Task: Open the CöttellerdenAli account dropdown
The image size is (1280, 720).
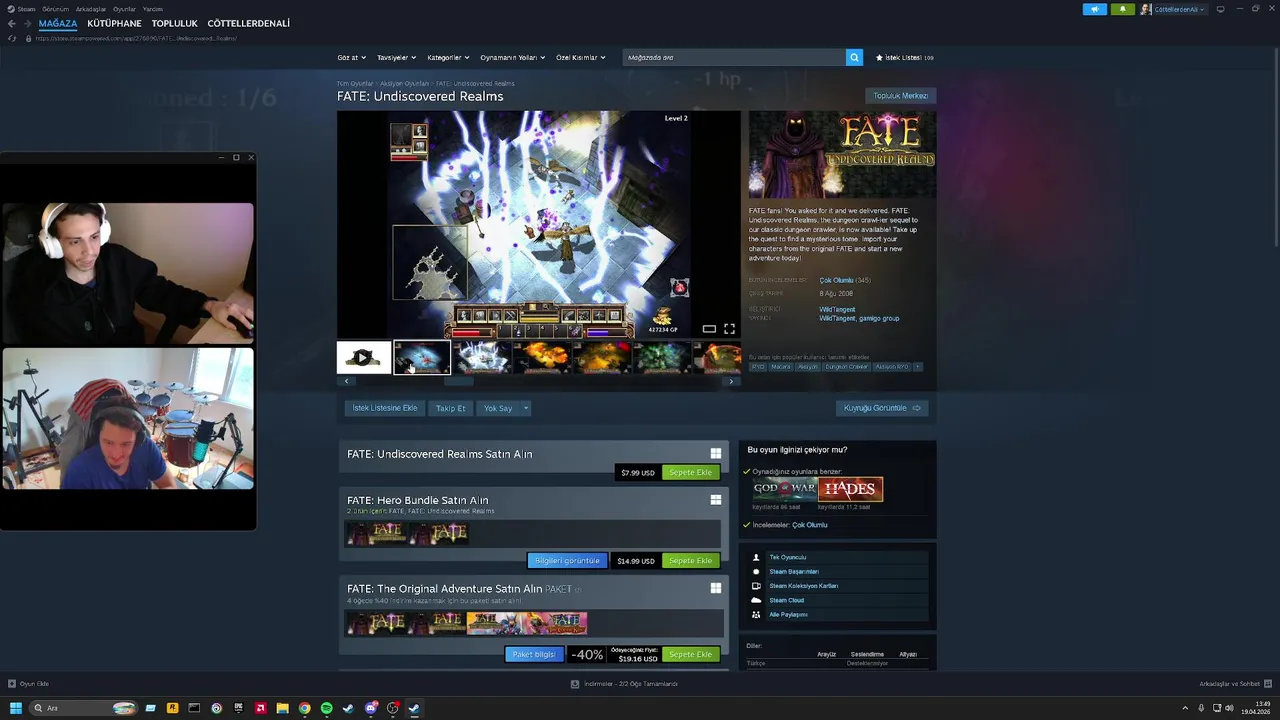Action: (x=1180, y=9)
